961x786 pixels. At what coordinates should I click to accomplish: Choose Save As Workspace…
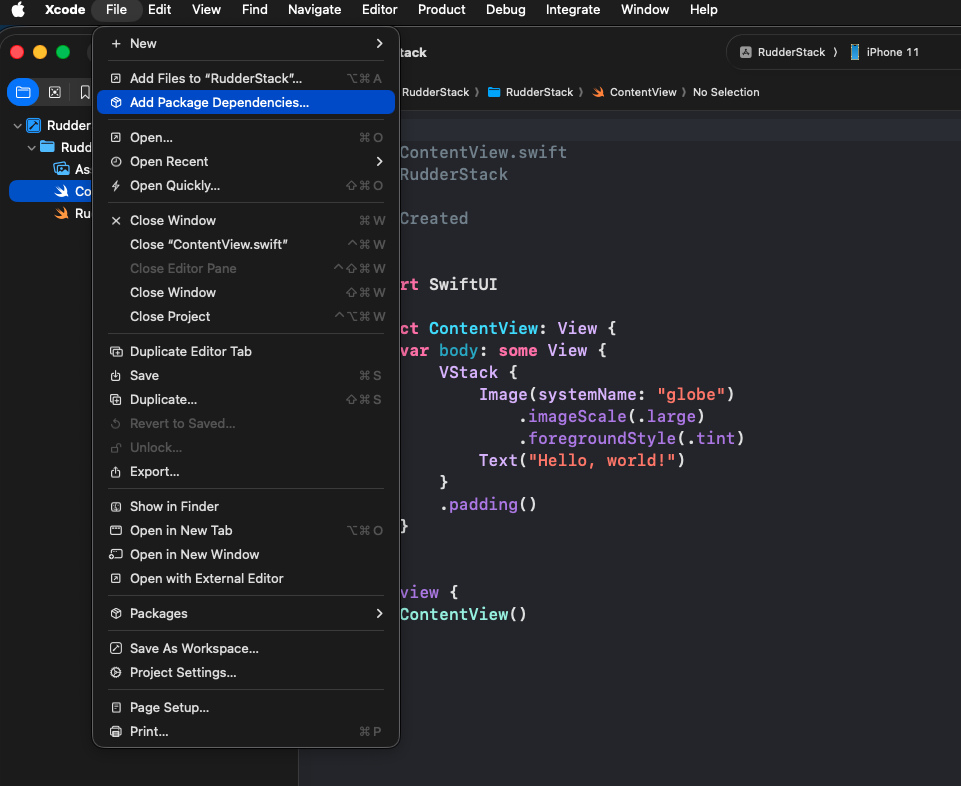coord(246,648)
